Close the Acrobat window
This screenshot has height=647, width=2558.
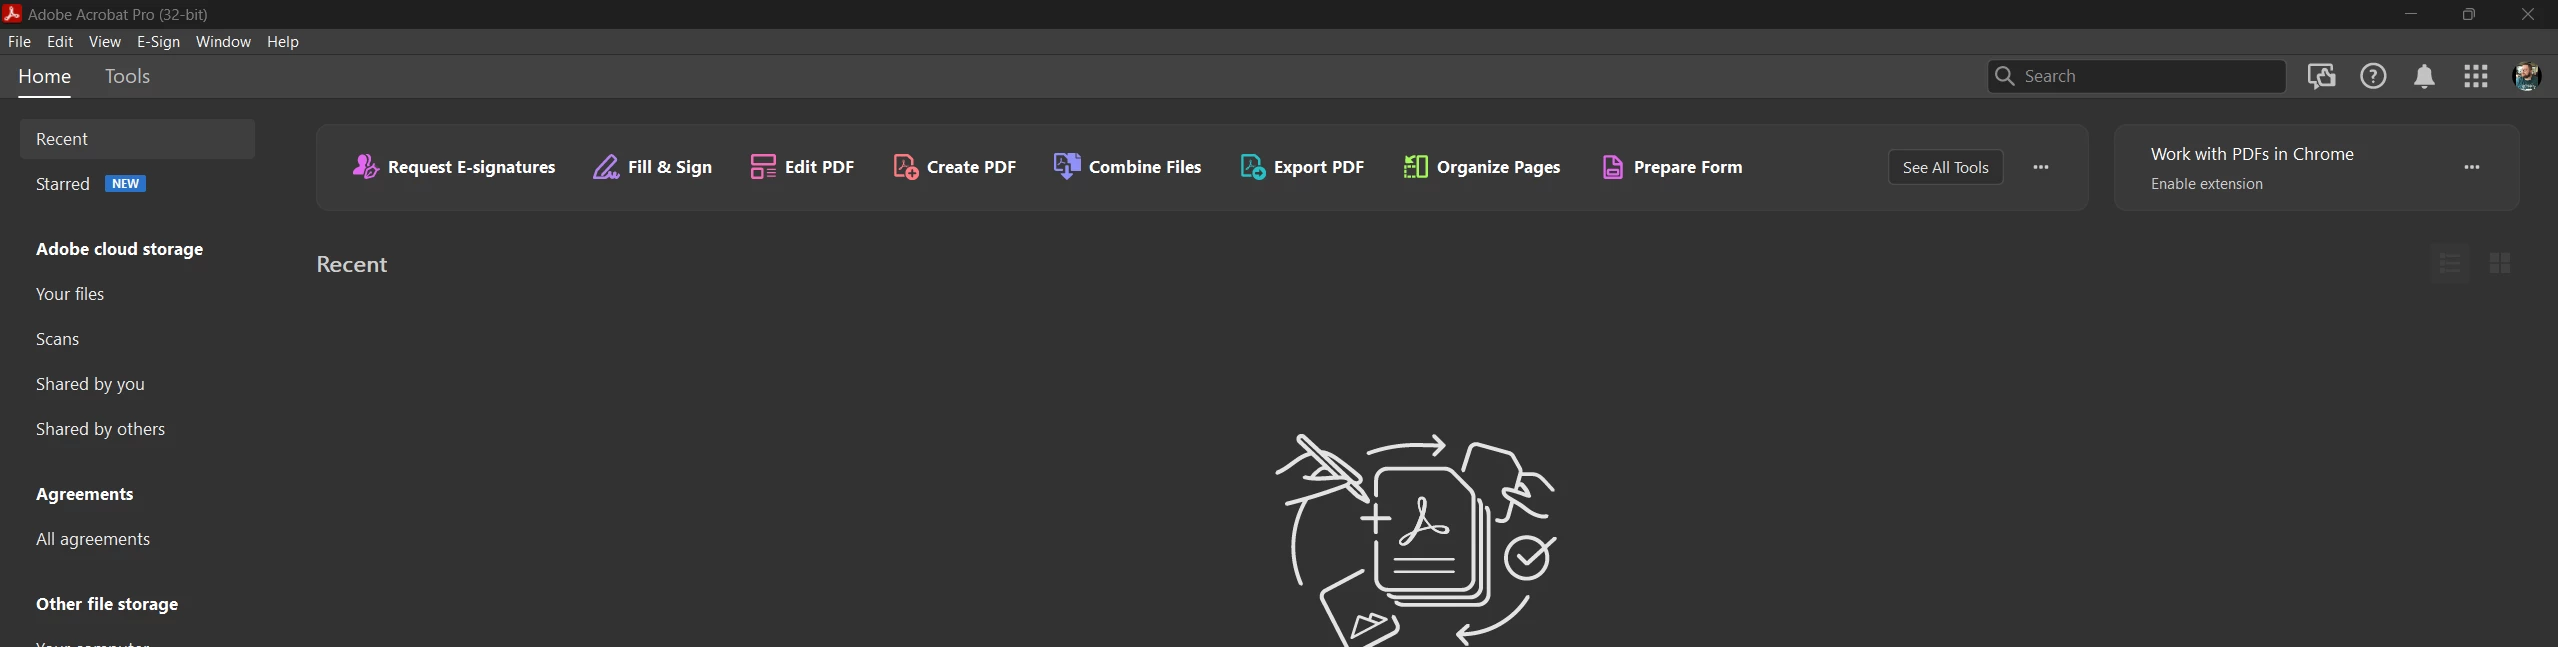coord(2527,14)
